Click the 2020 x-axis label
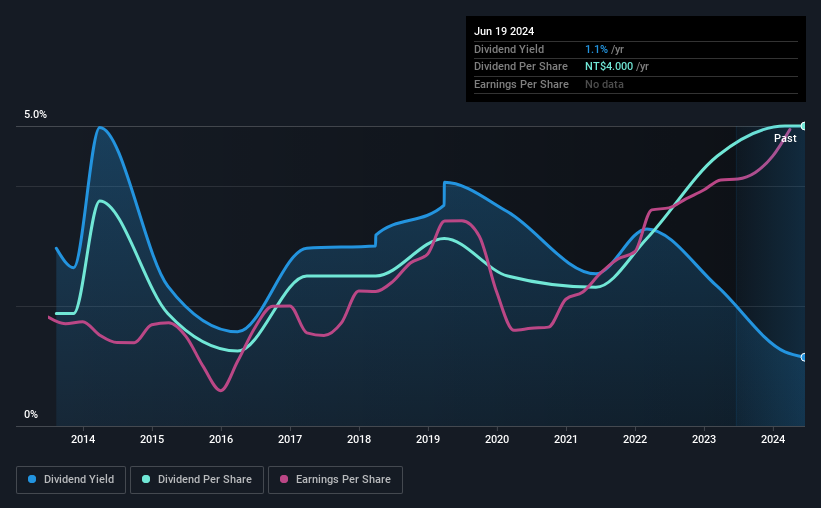The width and height of the screenshot is (821, 508). [497, 439]
